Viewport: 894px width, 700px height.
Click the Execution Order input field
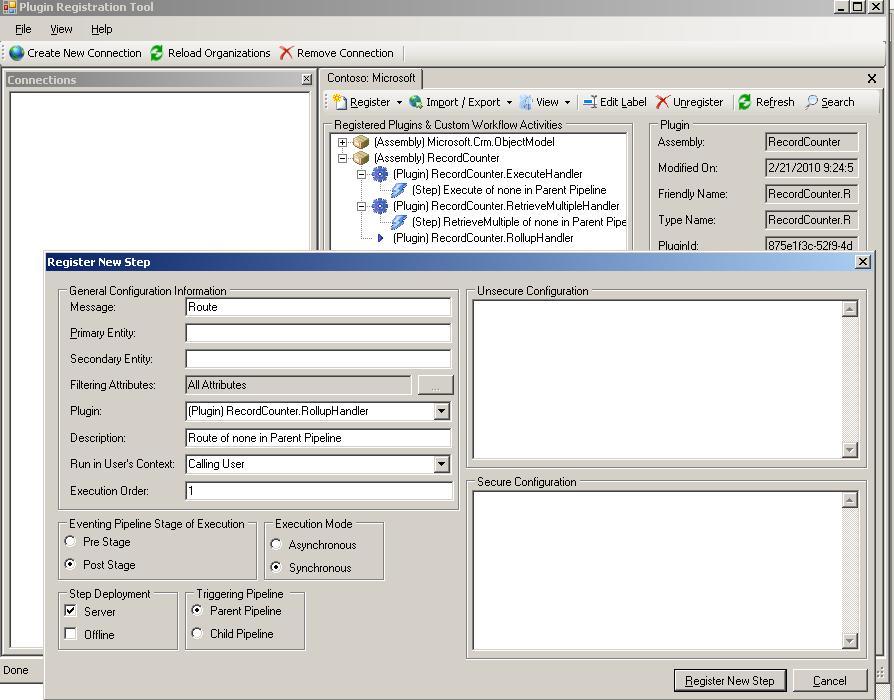pos(319,491)
